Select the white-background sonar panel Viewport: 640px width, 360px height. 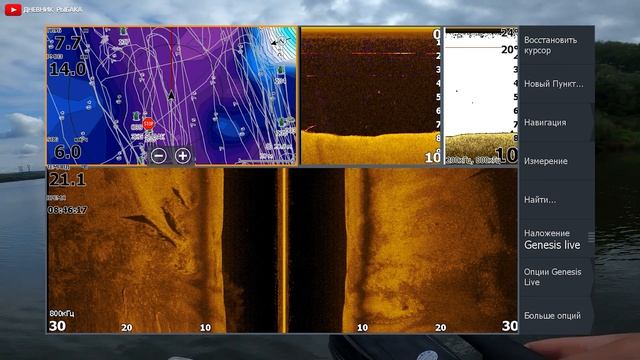(481, 96)
